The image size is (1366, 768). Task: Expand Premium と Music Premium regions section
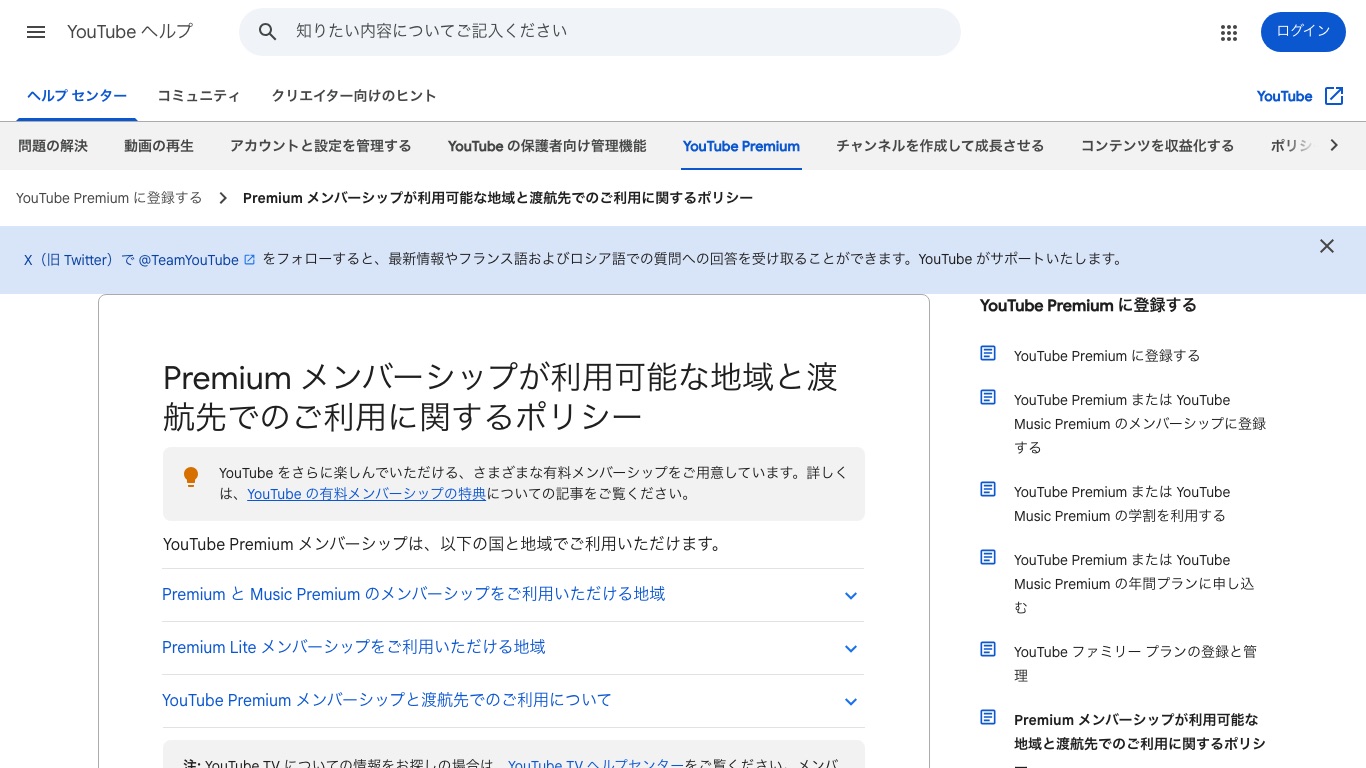pos(513,595)
